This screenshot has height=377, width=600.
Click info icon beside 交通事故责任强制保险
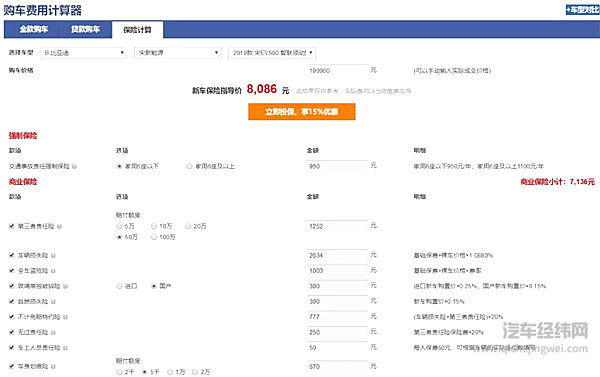point(74,166)
